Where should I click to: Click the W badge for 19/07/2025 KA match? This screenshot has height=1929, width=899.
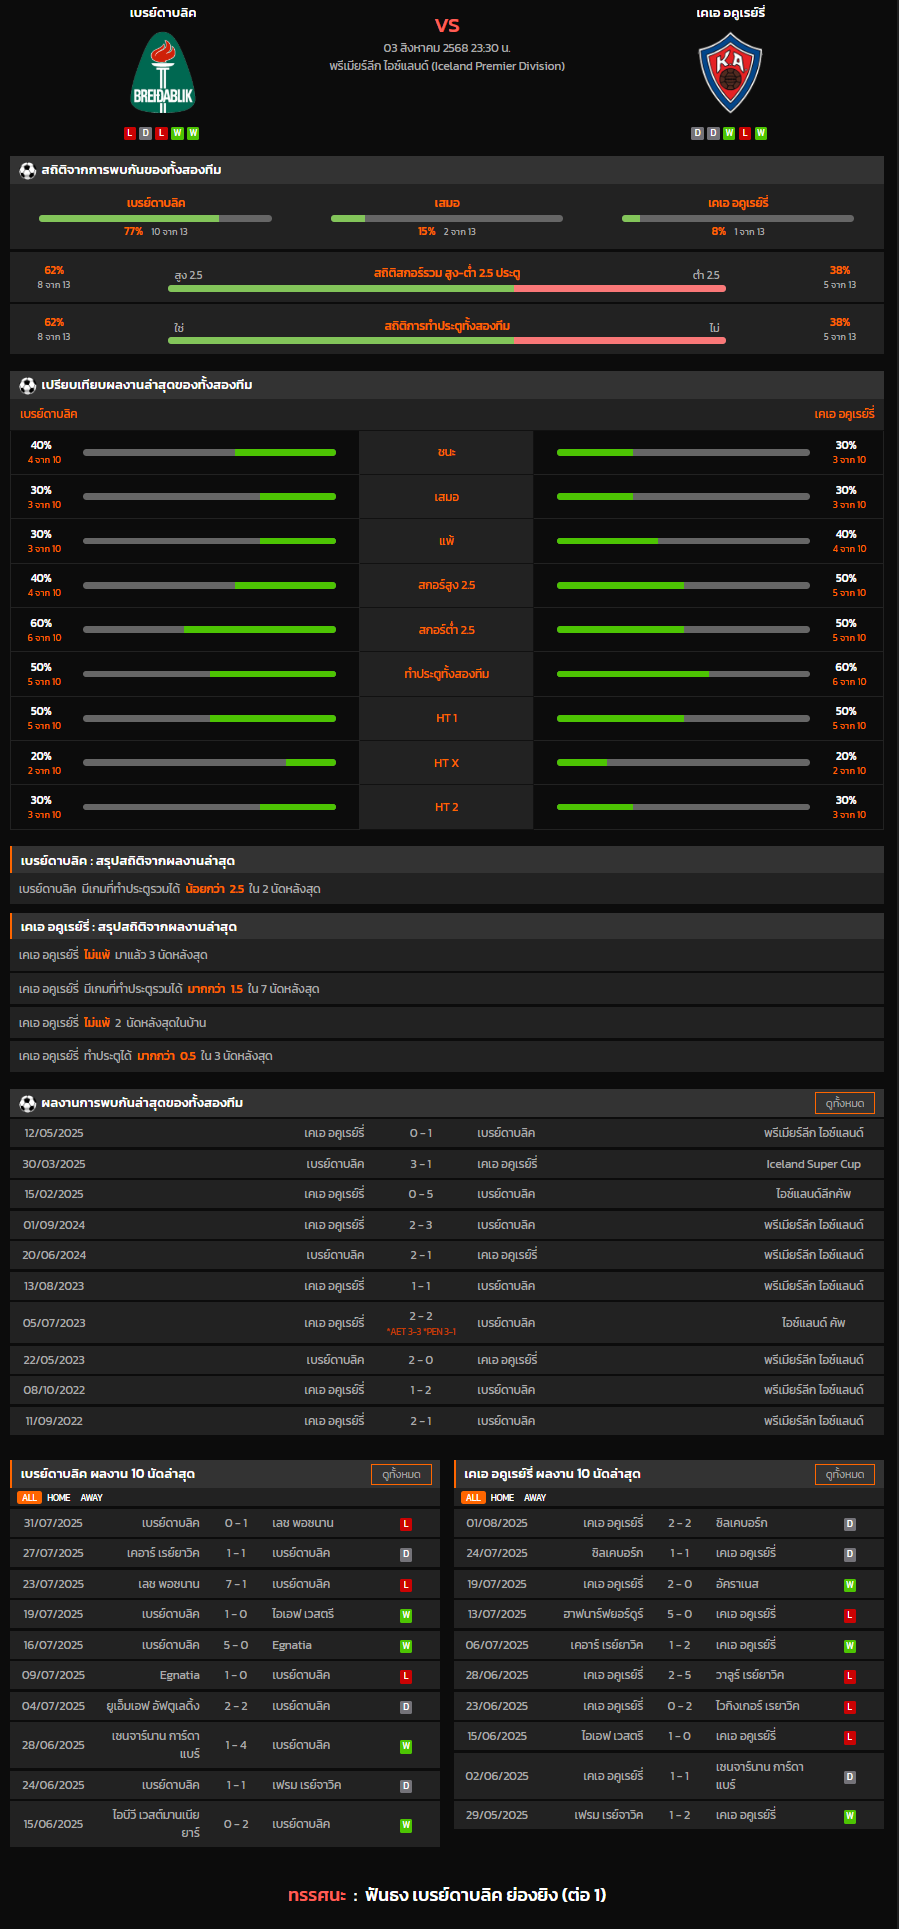pyautogui.click(x=850, y=1585)
